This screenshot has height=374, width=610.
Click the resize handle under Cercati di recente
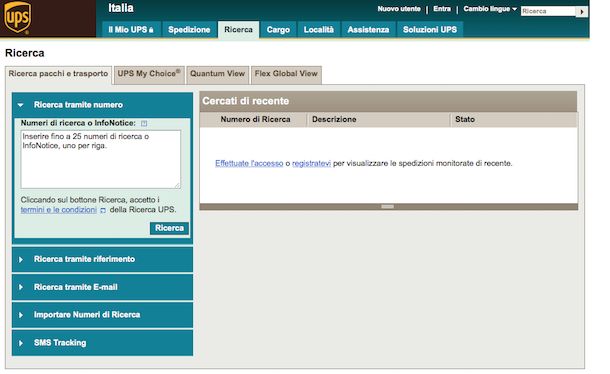point(387,207)
